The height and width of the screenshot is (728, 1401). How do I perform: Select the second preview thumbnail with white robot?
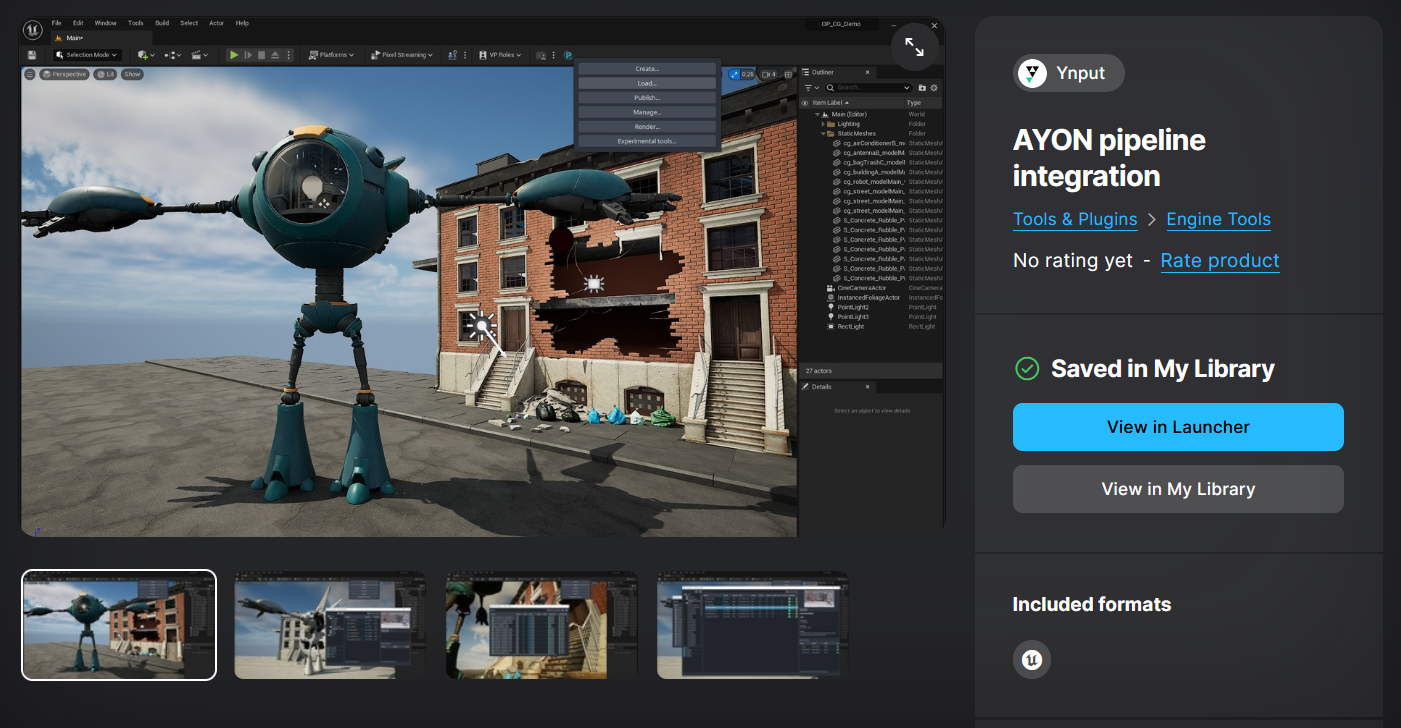330,625
